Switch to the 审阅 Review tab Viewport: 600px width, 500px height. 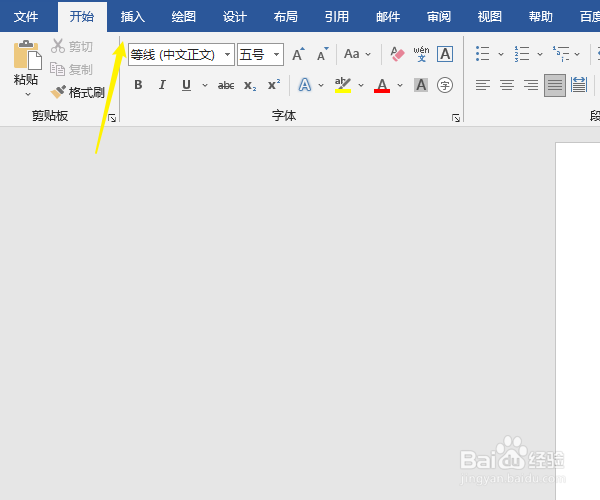pos(439,16)
